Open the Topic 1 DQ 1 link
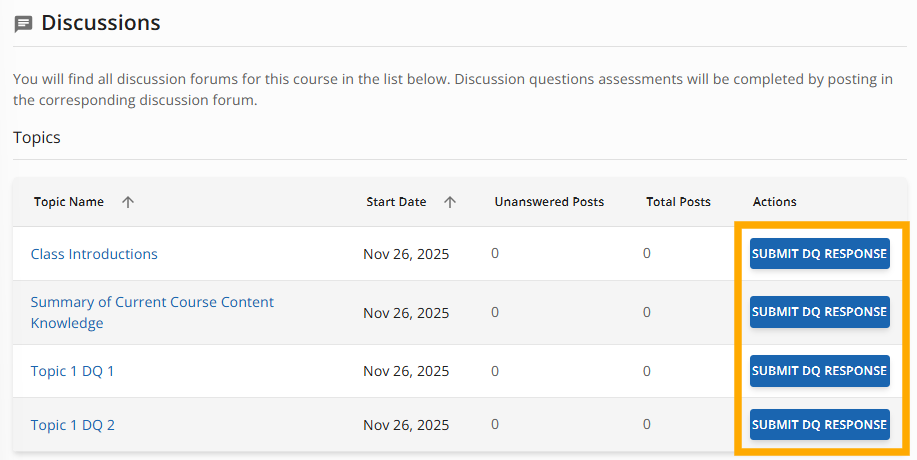 tap(72, 371)
